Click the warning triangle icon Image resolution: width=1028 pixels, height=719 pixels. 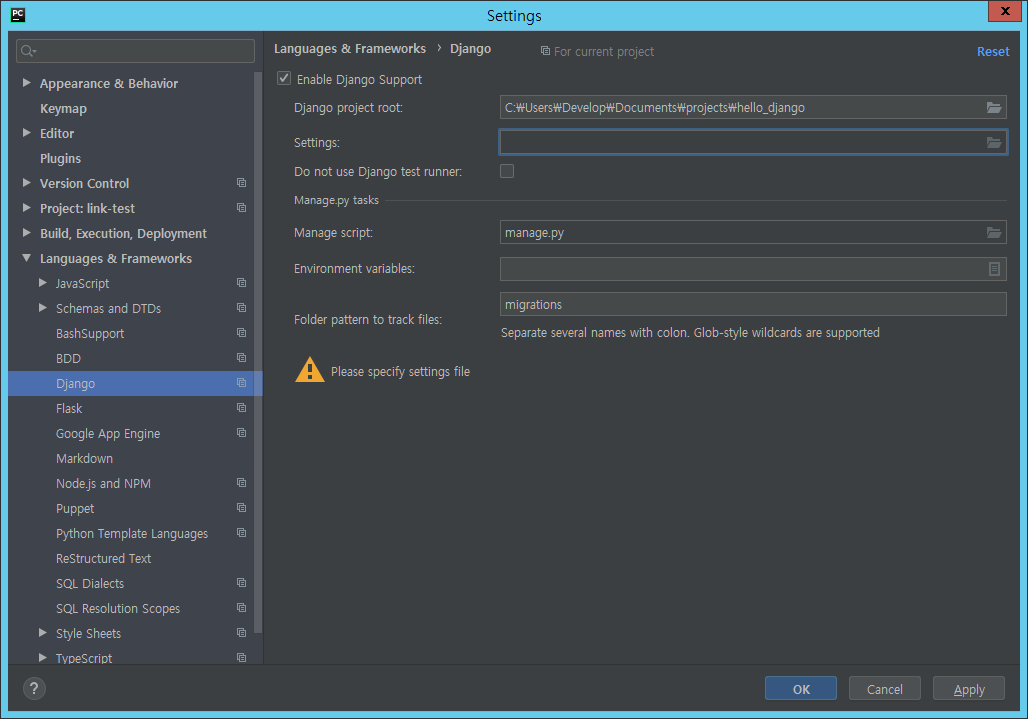click(x=309, y=370)
